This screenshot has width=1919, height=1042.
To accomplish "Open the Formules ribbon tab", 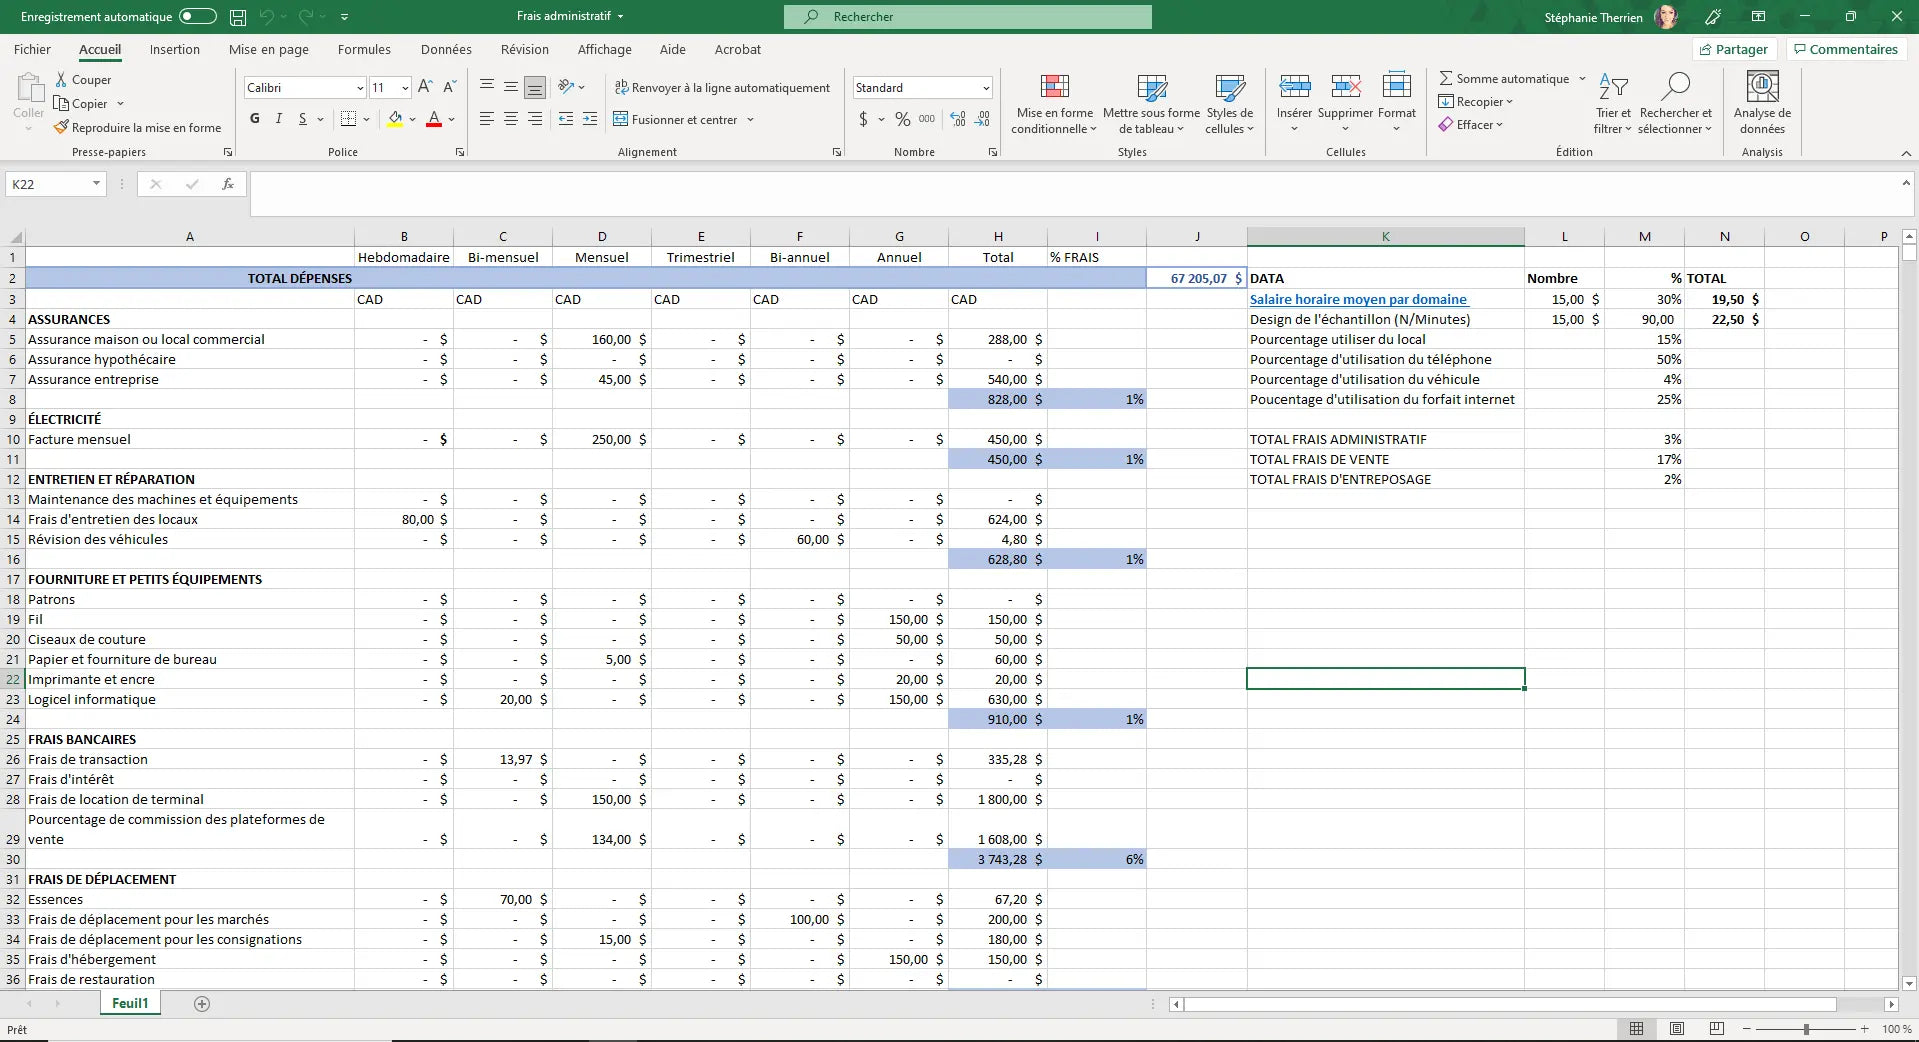I will coord(364,49).
